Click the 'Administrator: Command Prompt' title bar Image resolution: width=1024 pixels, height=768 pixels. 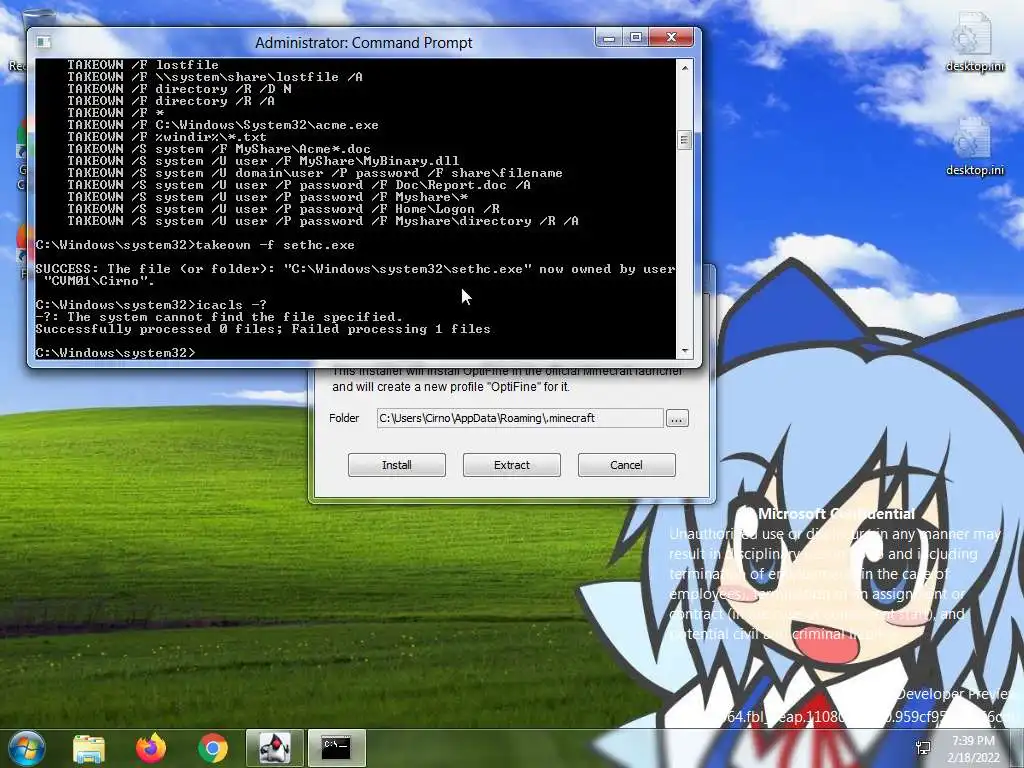click(x=363, y=43)
